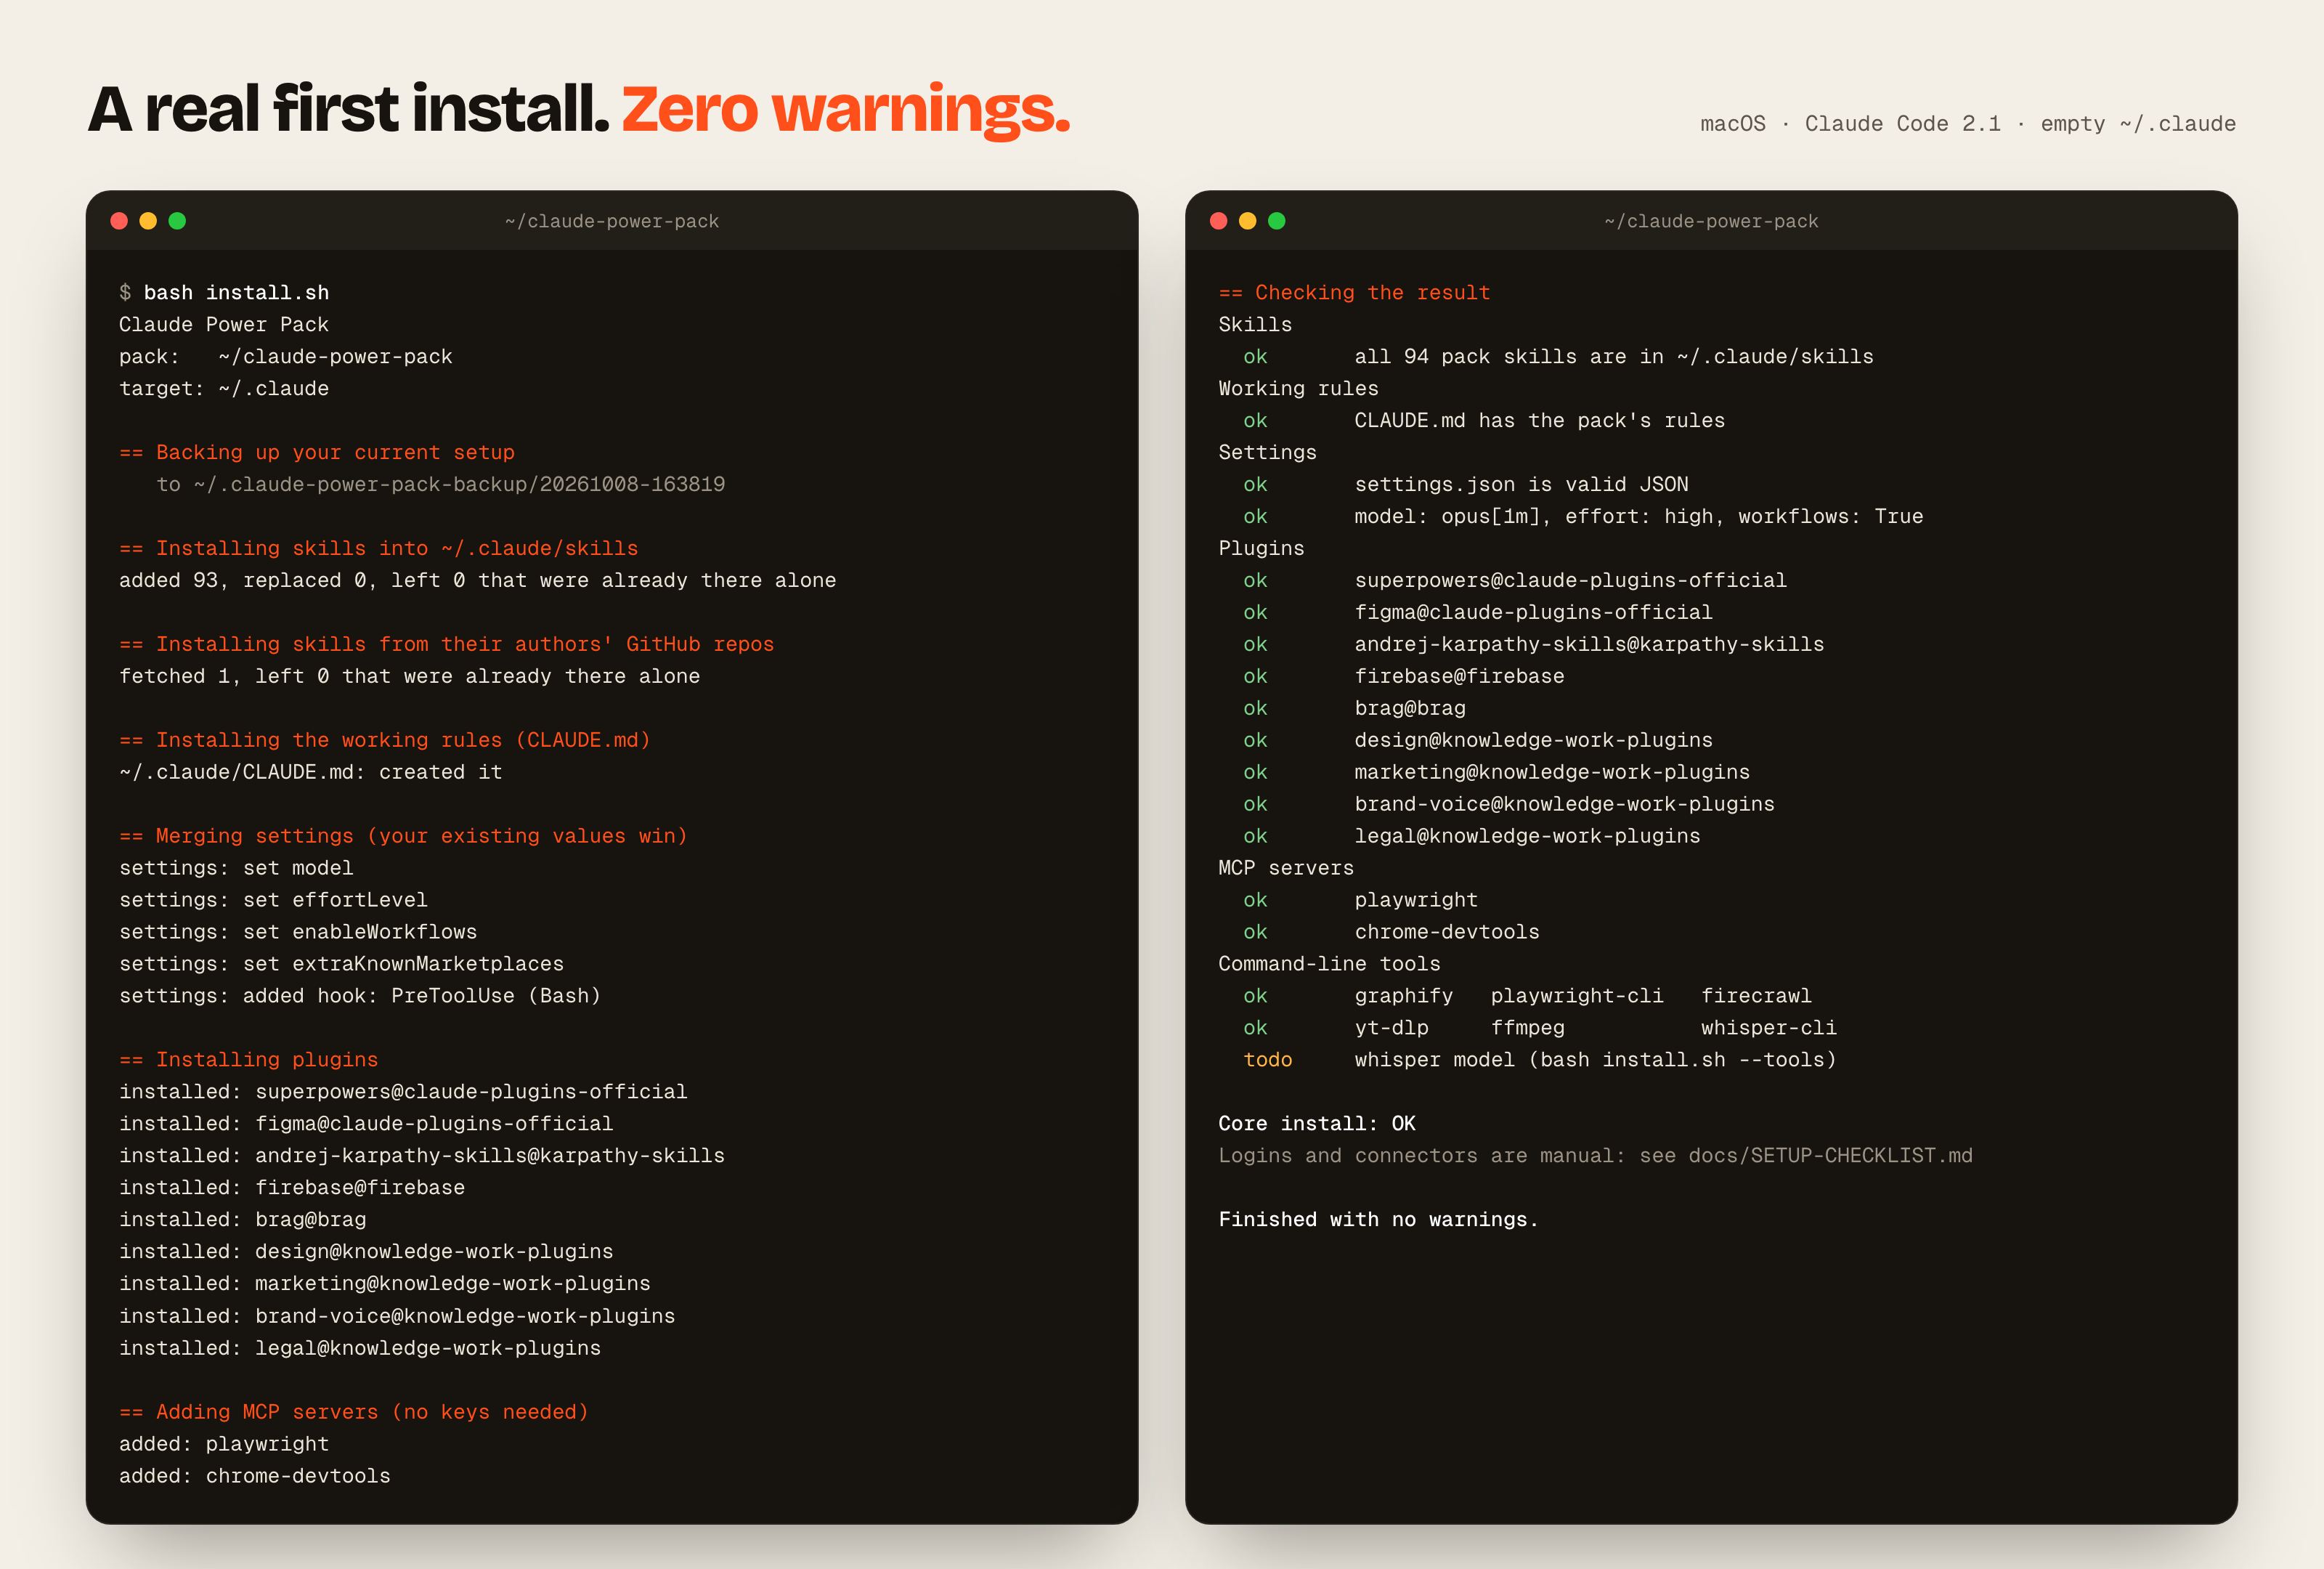
Task: Select "installed: figma@claude-plugins-official" line
Action: [367, 1124]
